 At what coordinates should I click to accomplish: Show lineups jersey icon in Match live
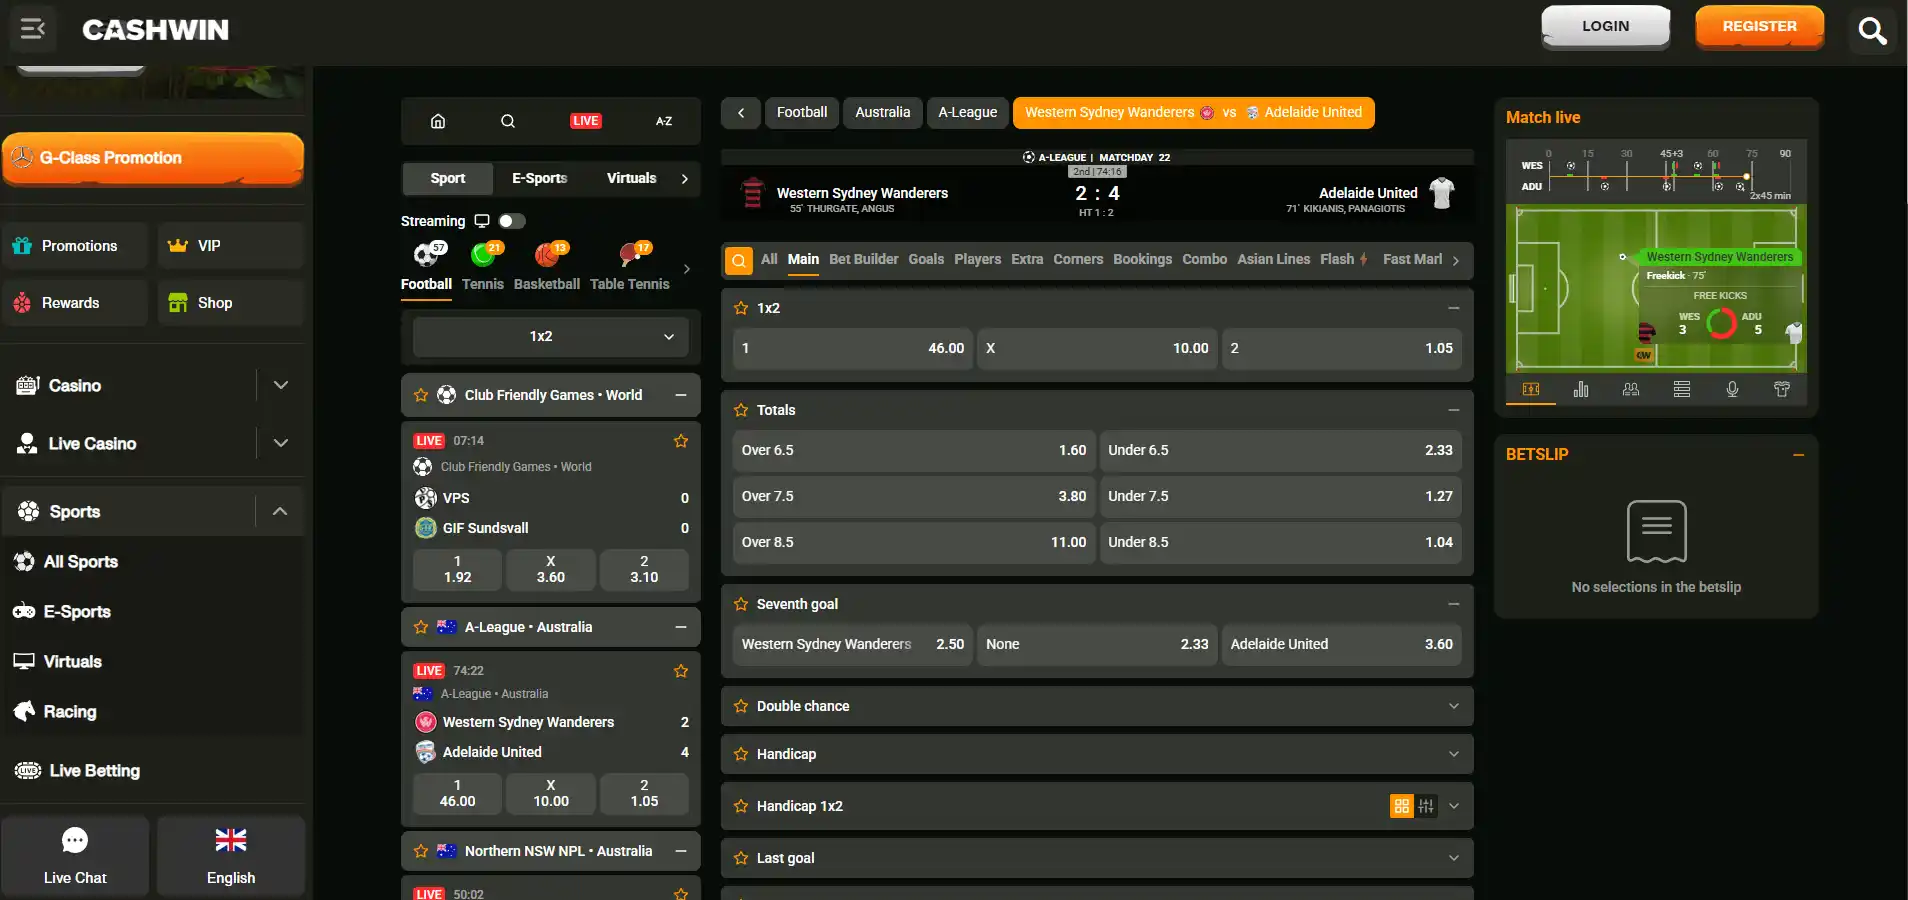1782,389
